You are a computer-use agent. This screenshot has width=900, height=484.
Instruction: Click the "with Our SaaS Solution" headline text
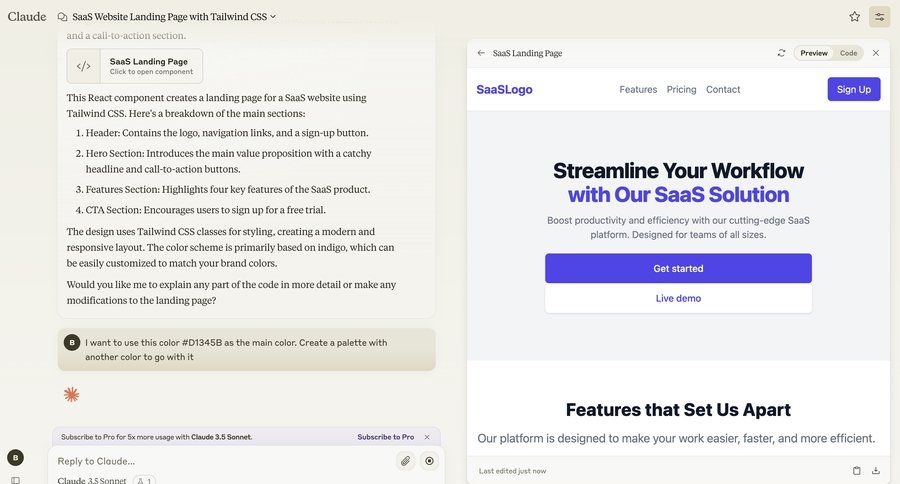pyautogui.click(x=678, y=195)
